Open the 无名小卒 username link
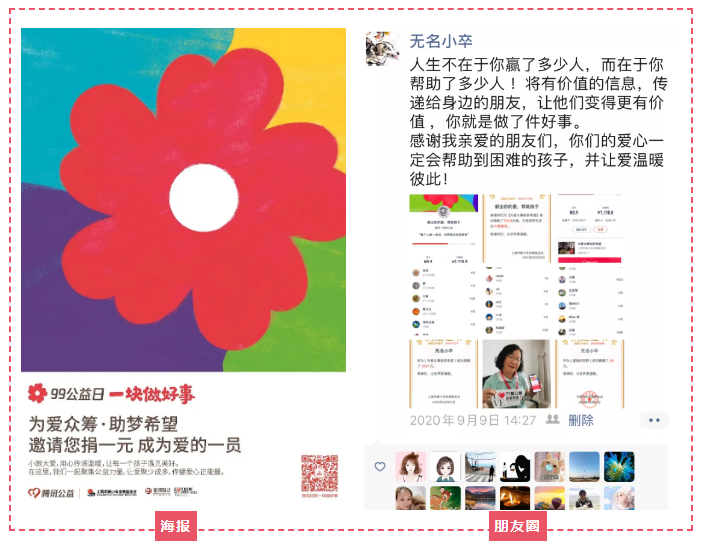 coord(441,41)
